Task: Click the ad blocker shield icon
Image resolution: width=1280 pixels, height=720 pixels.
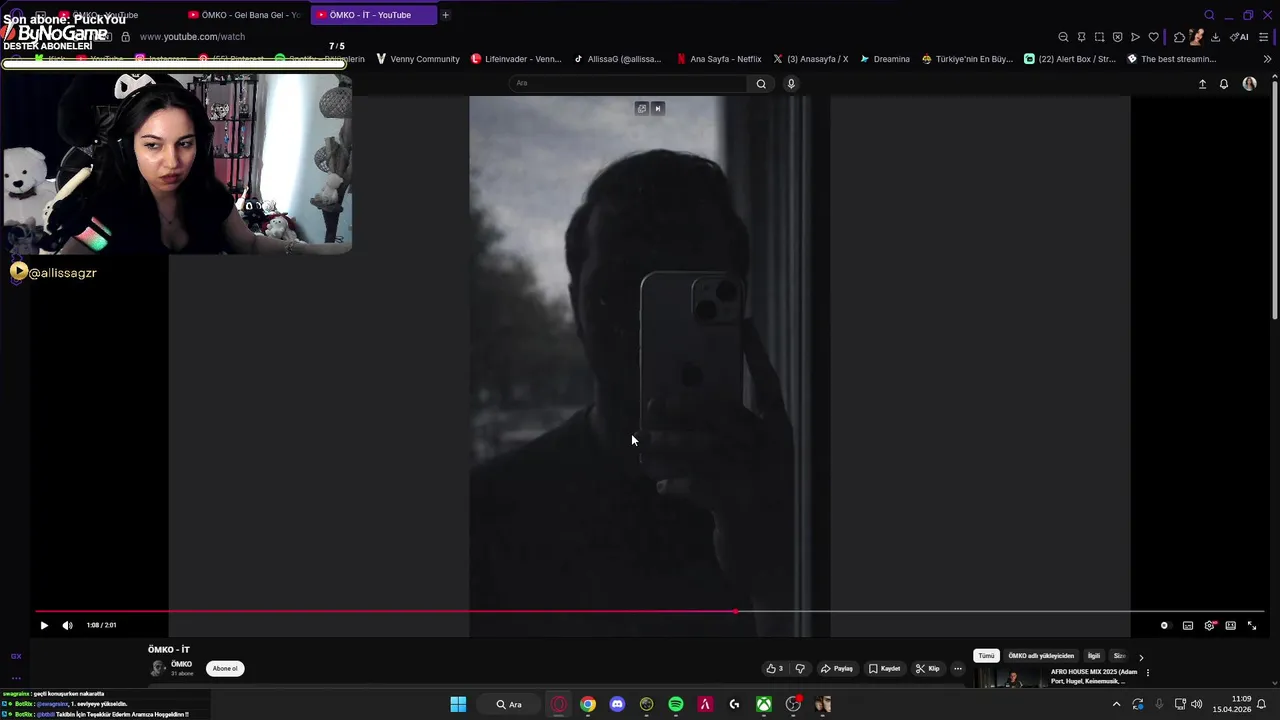Action: (x=1117, y=37)
